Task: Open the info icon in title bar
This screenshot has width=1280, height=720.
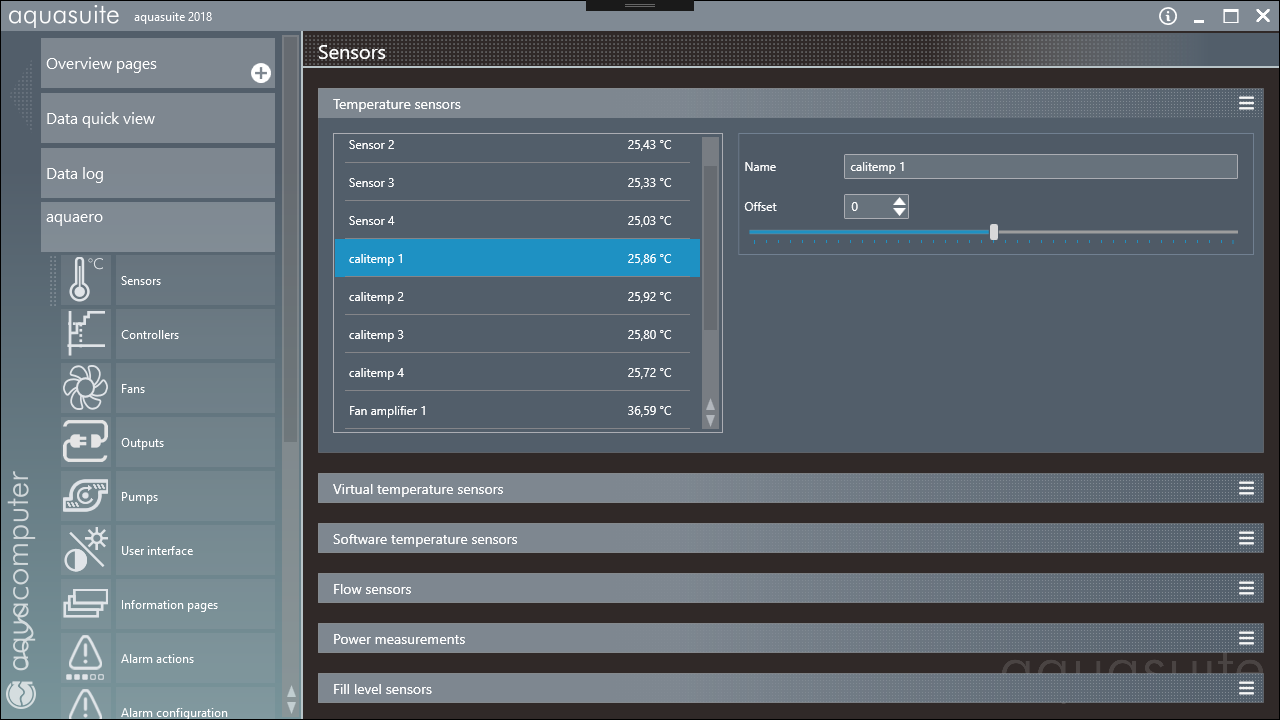Action: click(x=1167, y=16)
